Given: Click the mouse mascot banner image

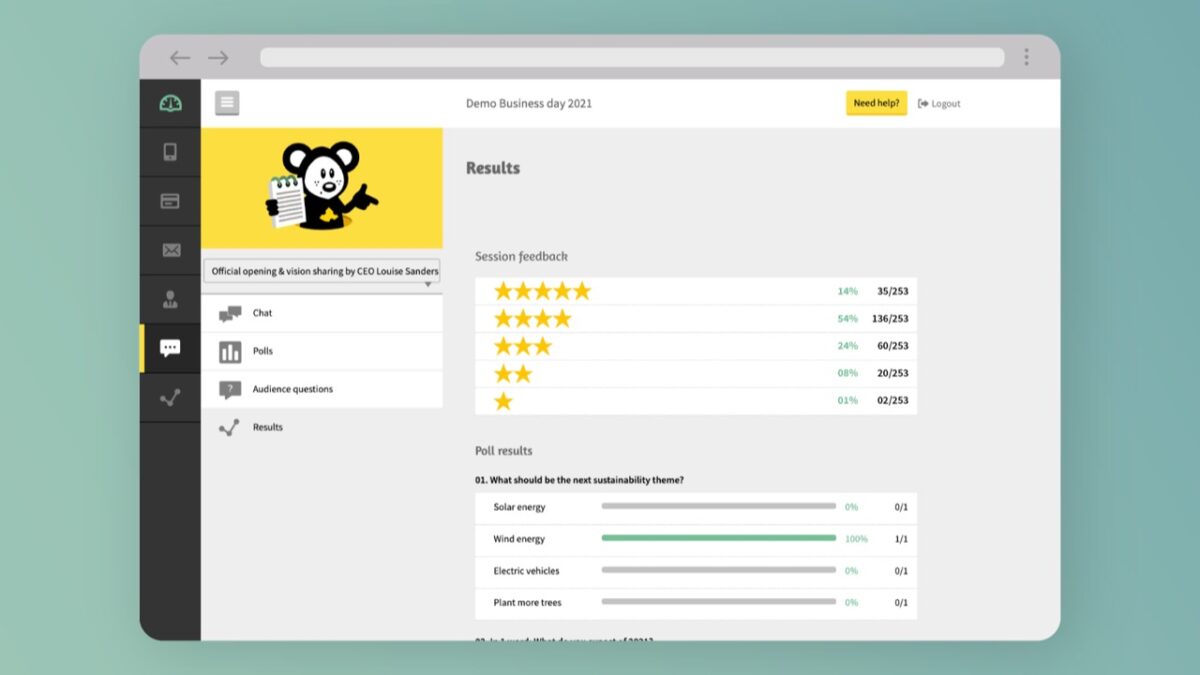Looking at the screenshot, I should coord(322,188).
